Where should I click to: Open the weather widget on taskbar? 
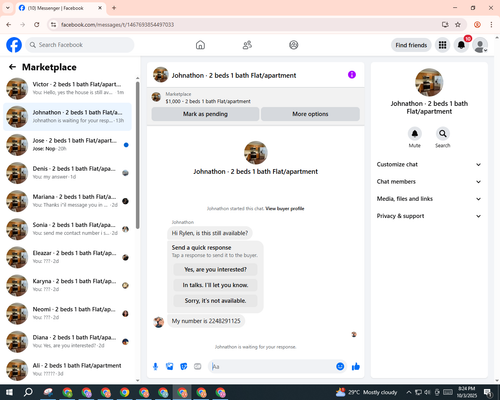(367, 392)
